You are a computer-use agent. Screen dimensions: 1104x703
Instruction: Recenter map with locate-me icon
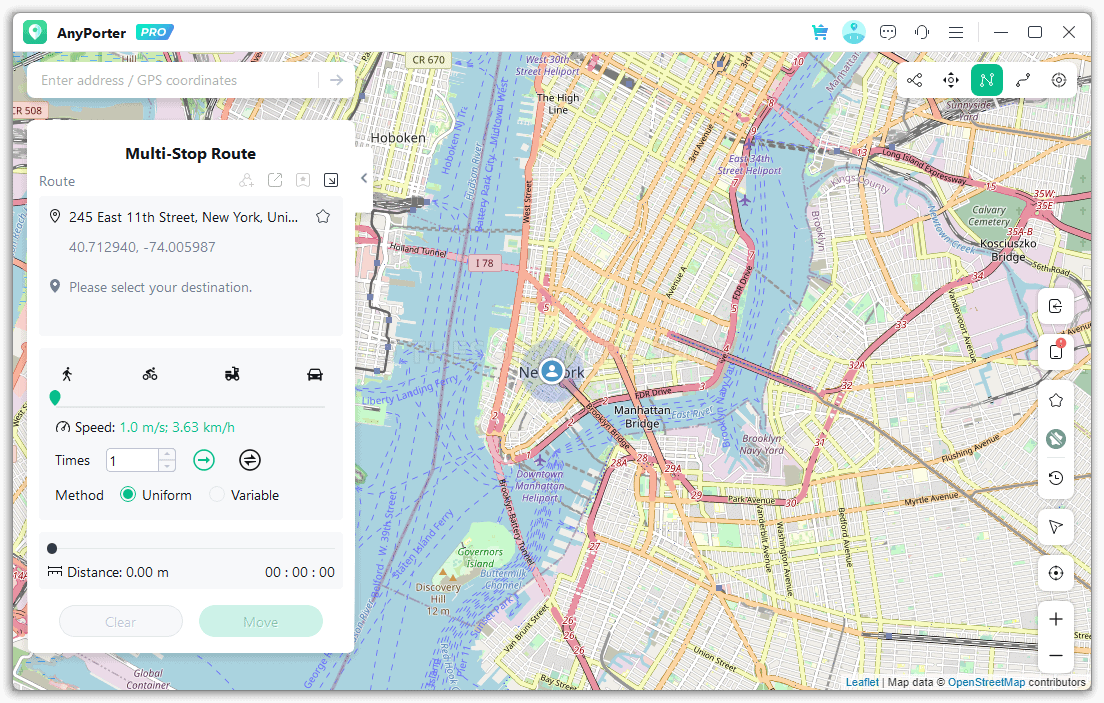click(x=1055, y=573)
